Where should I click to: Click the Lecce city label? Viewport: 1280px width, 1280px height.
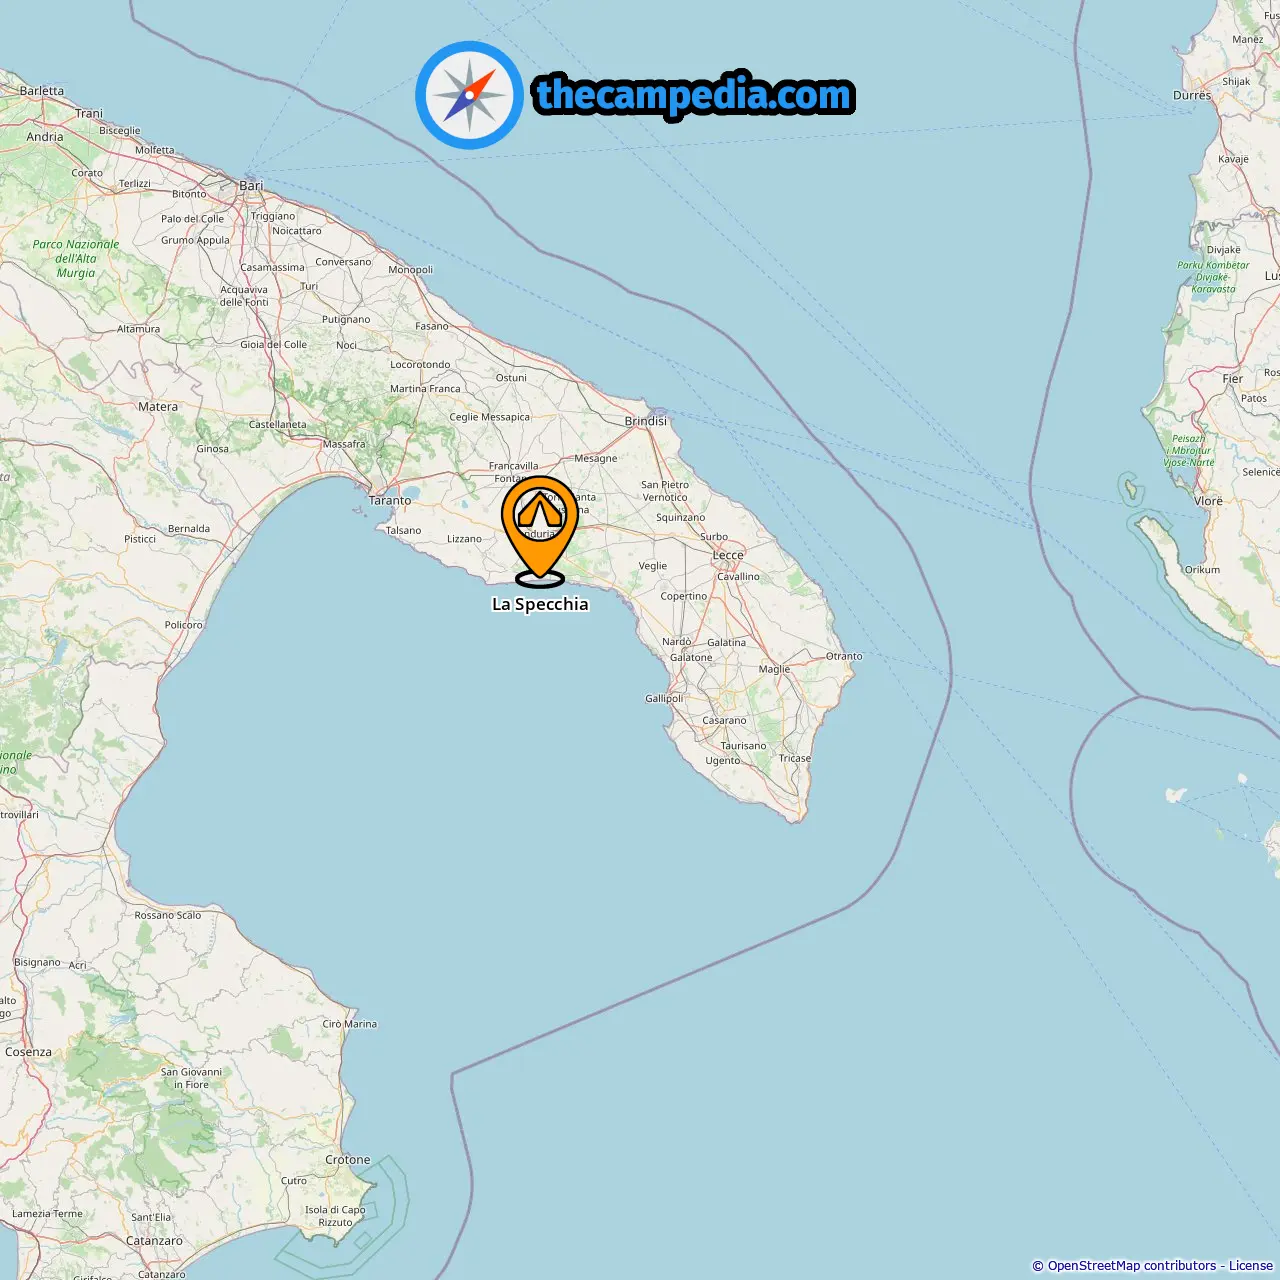coord(728,555)
